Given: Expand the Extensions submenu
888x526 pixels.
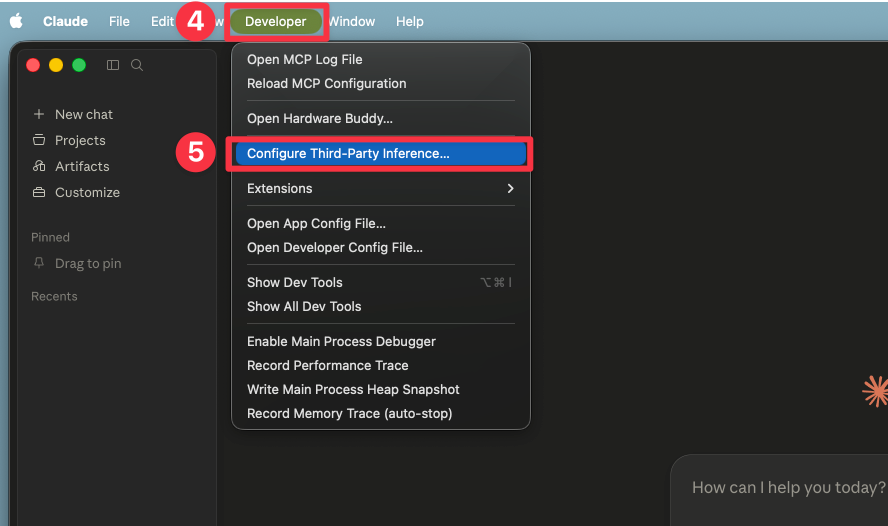Looking at the screenshot, I should 381,189.
